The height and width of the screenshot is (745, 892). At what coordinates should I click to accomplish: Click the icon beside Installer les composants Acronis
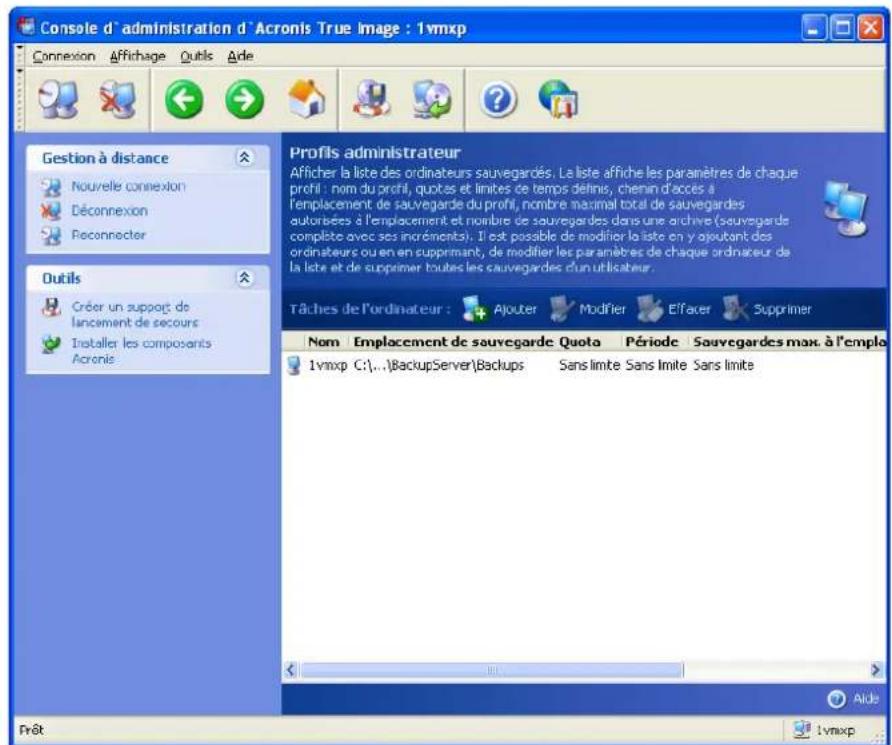pyautogui.click(x=51, y=344)
